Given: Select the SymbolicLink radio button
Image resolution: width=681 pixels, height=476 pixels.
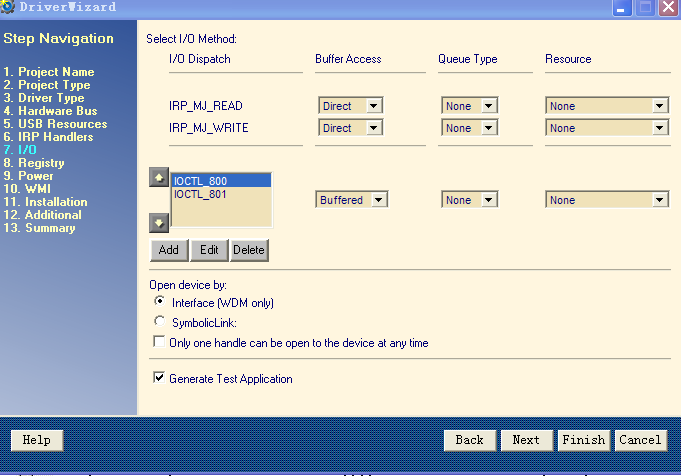Looking at the screenshot, I should coord(160,322).
